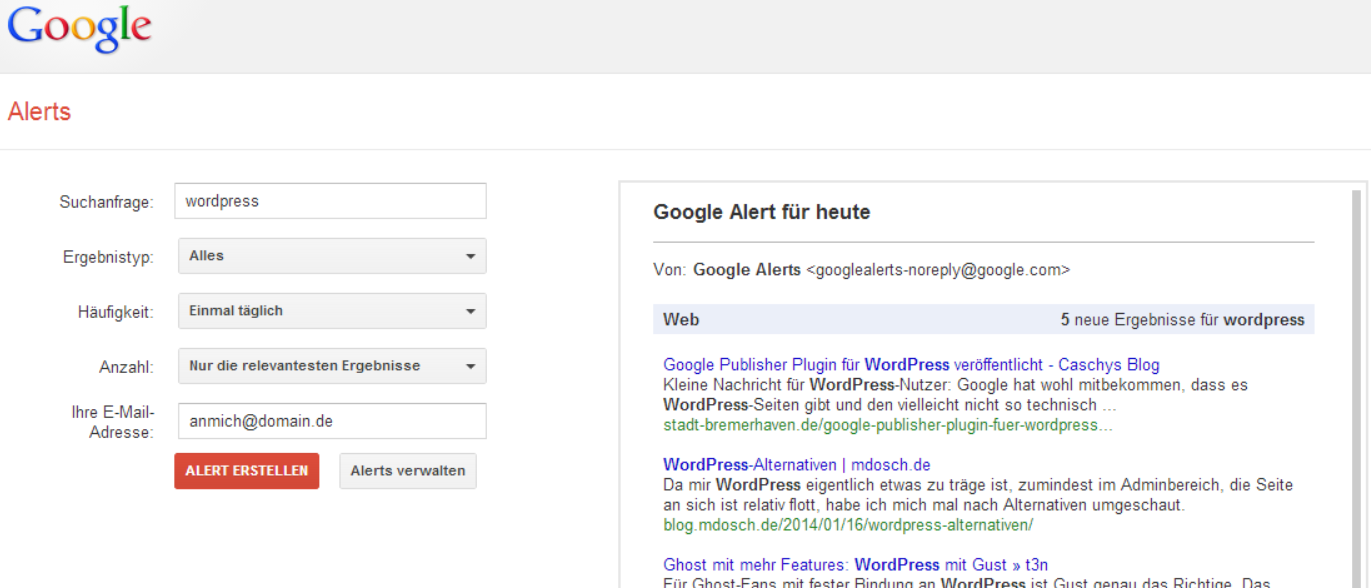Image resolution: width=1371 pixels, height=588 pixels.
Task: Click the Ihre E-Mail-Adresse label
Action: pyautogui.click(x=113, y=422)
